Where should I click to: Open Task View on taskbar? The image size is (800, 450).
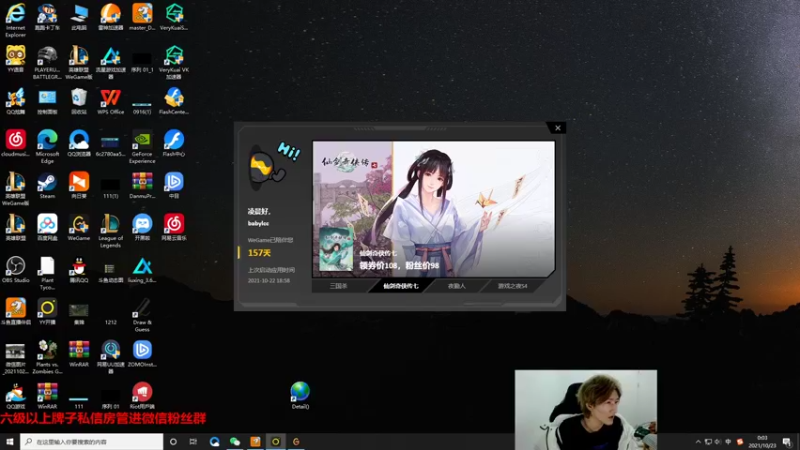point(193,442)
